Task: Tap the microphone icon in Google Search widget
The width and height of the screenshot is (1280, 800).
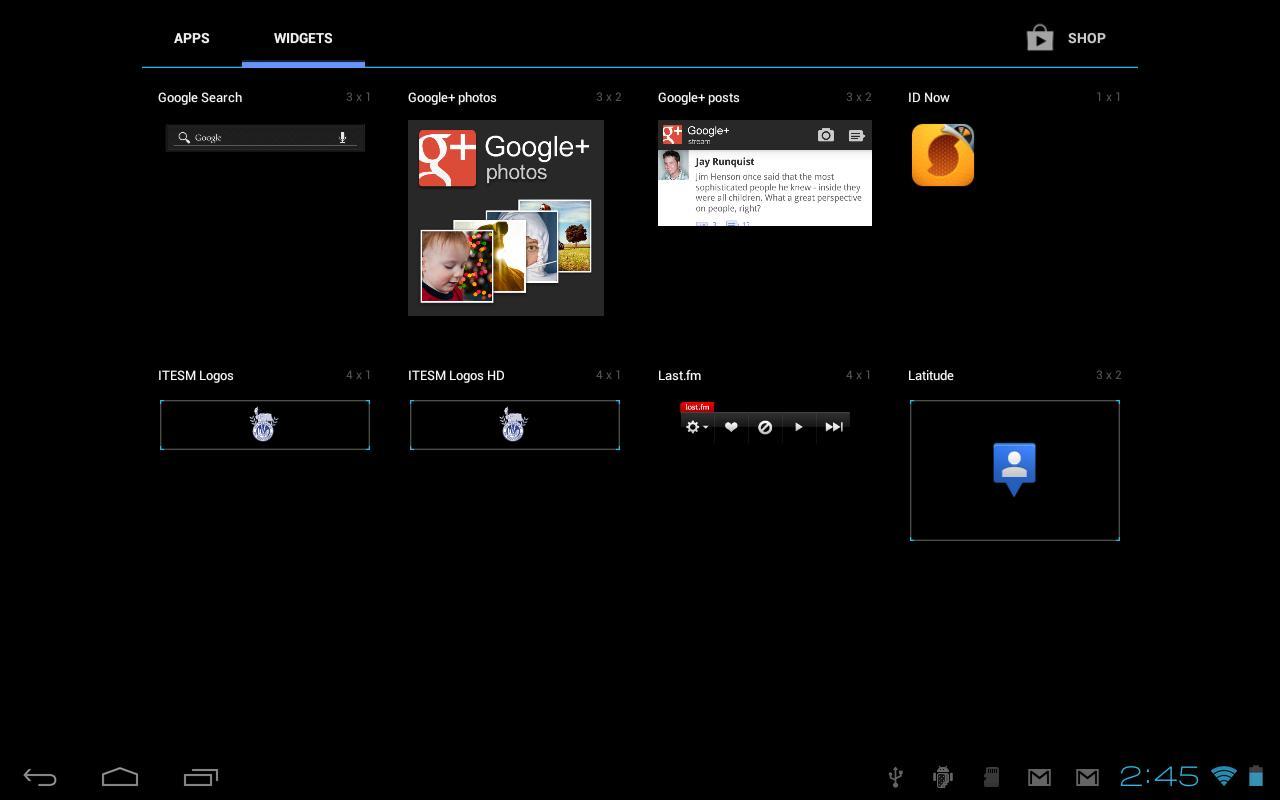Action: click(x=342, y=137)
